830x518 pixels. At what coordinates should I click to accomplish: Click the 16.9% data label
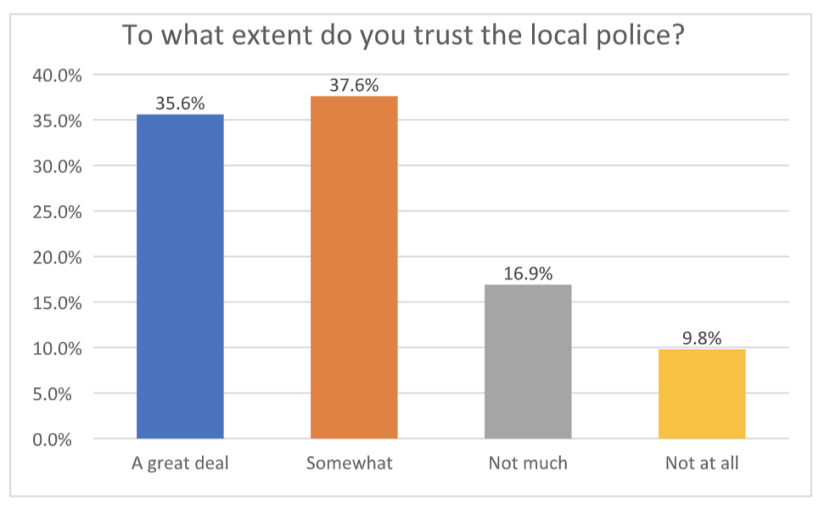528,273
